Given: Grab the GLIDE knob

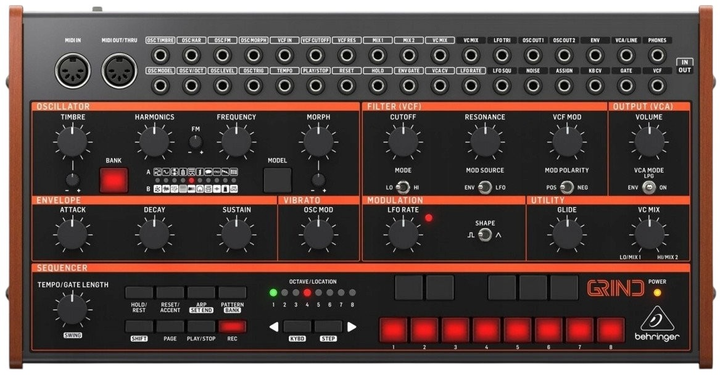Looking at the screenshot, I should 567,235.
